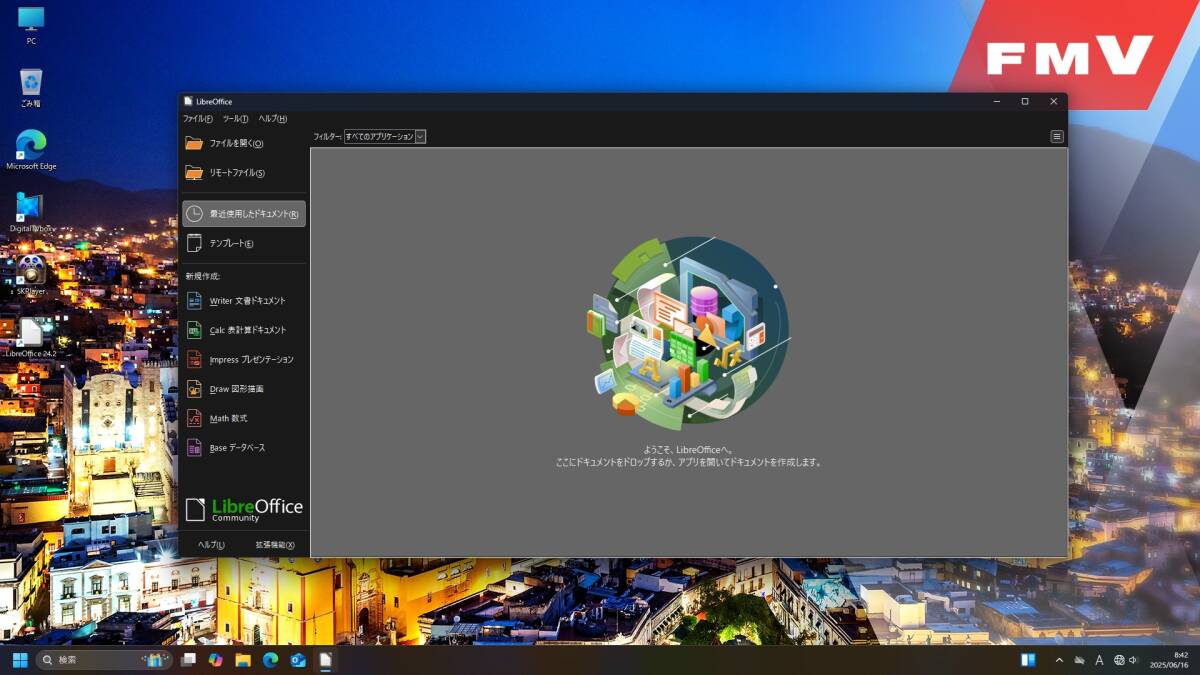Create a new Calc 表計算ドキュメント
This screenshot has height=675, width=1200.
pyautogui.click(x=243, y=330)
